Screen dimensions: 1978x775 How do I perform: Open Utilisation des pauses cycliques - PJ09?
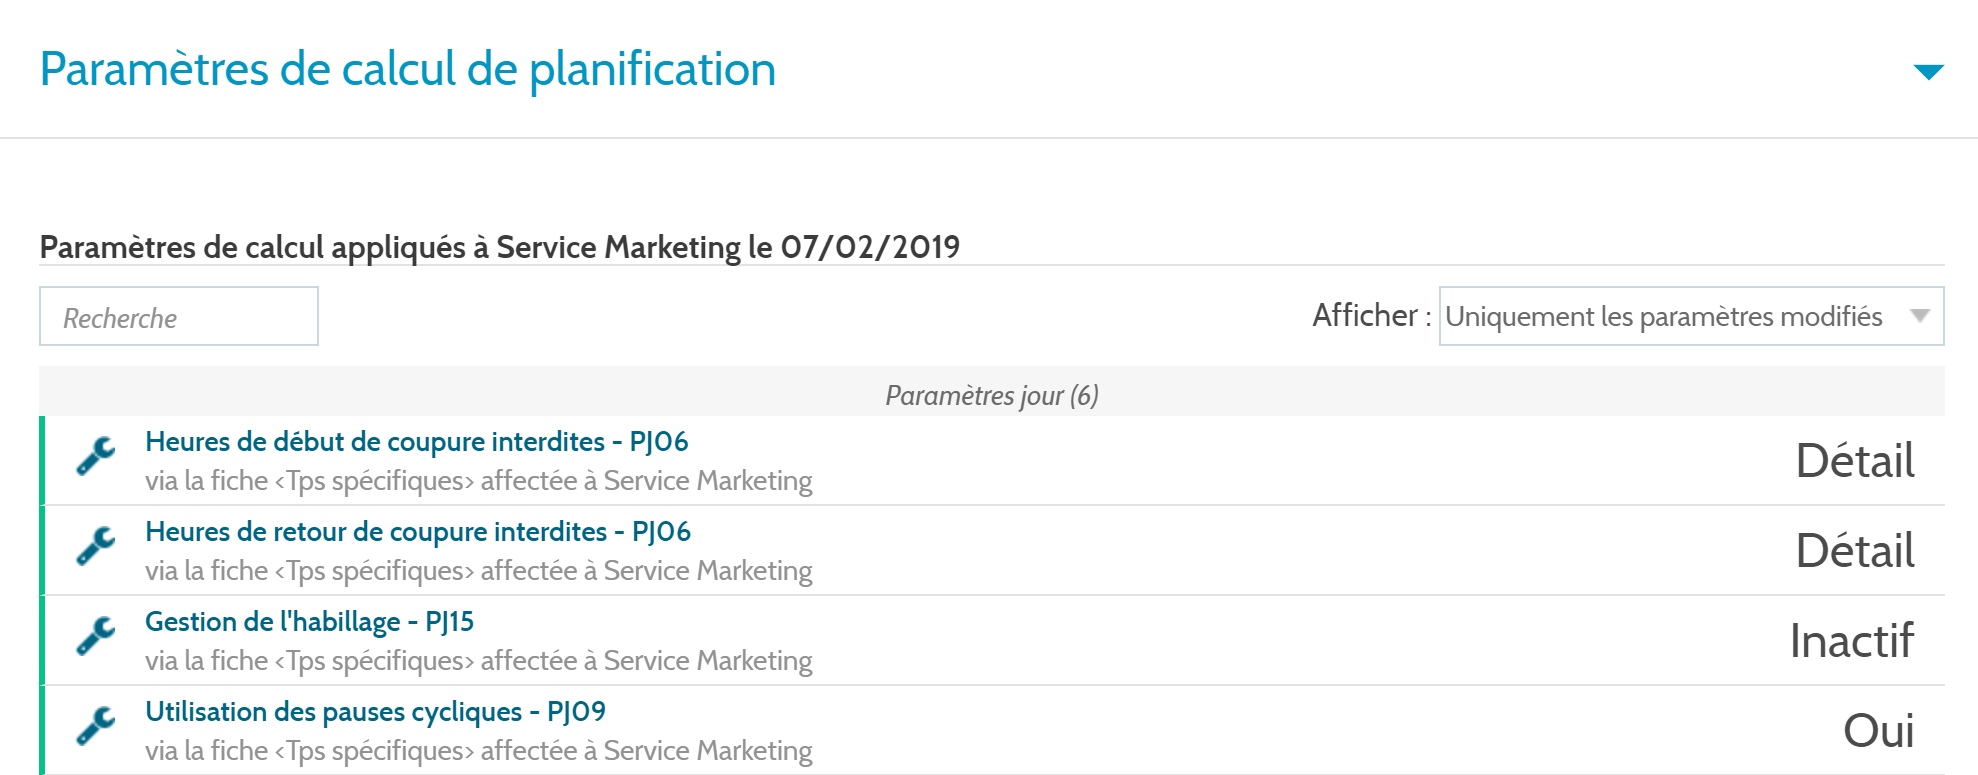click(375, 711)
